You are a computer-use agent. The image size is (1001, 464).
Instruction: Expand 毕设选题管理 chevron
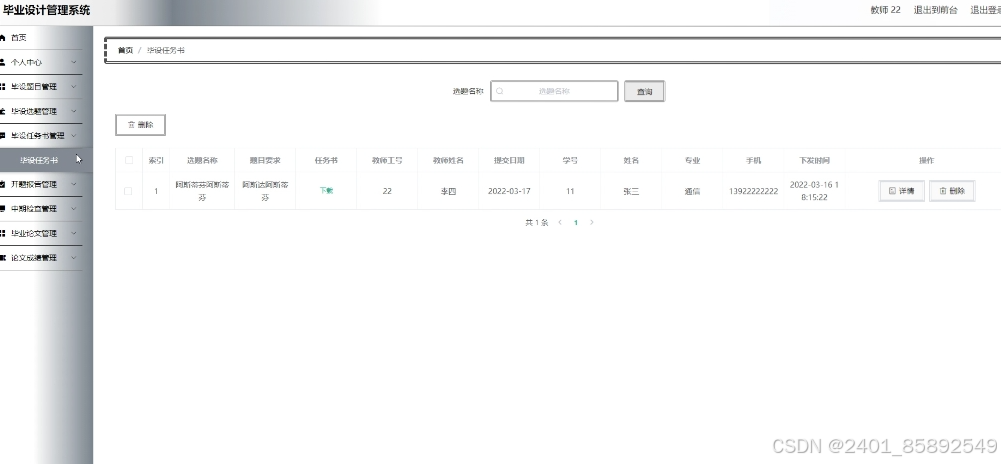pyautogui.click(x=74, y=111)
